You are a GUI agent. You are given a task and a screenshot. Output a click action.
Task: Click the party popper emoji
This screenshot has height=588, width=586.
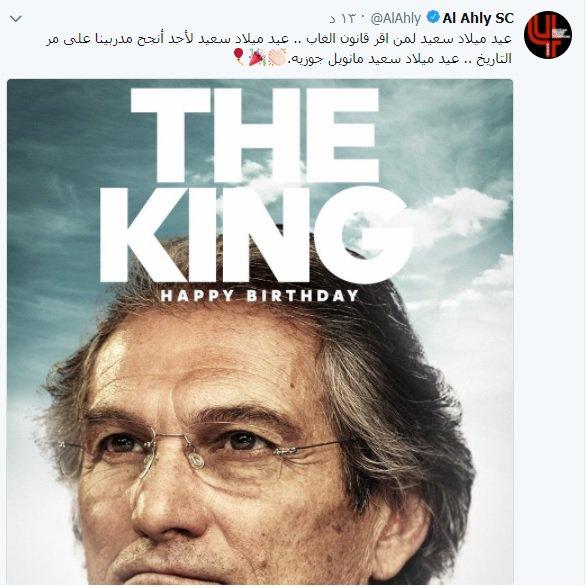coord(257,57)
